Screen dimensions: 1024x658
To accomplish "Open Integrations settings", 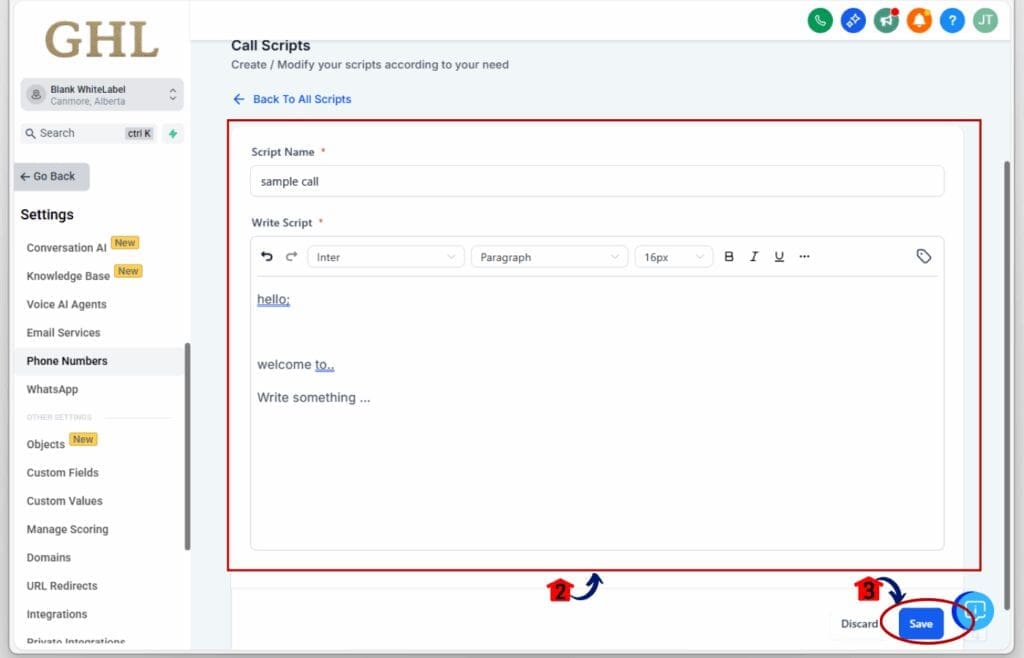I will [57, 614].
